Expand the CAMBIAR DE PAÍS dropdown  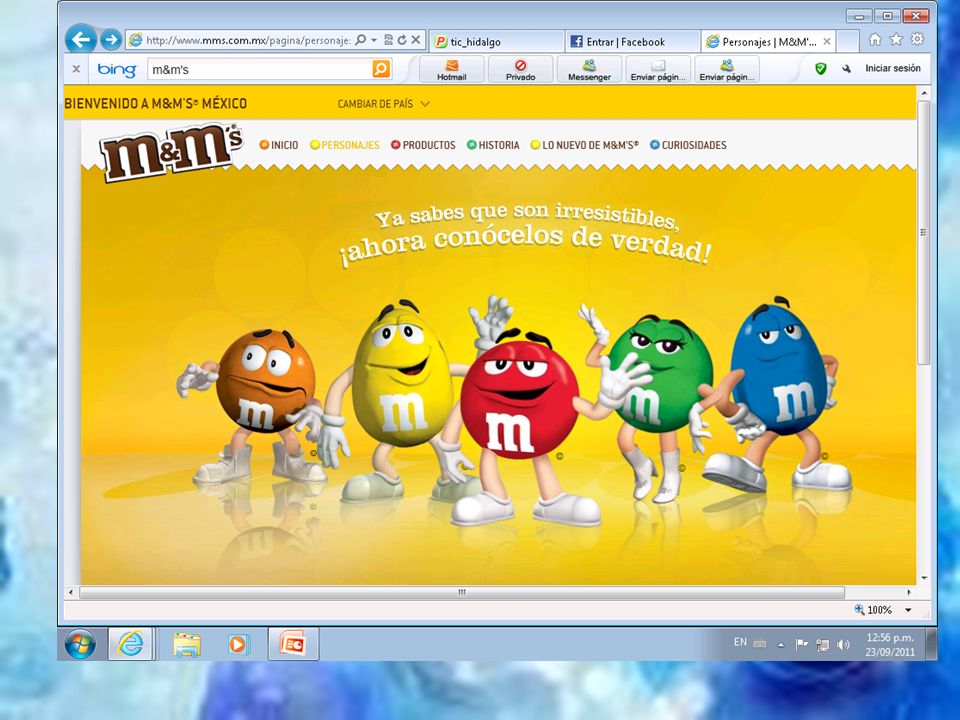point(384,104)
